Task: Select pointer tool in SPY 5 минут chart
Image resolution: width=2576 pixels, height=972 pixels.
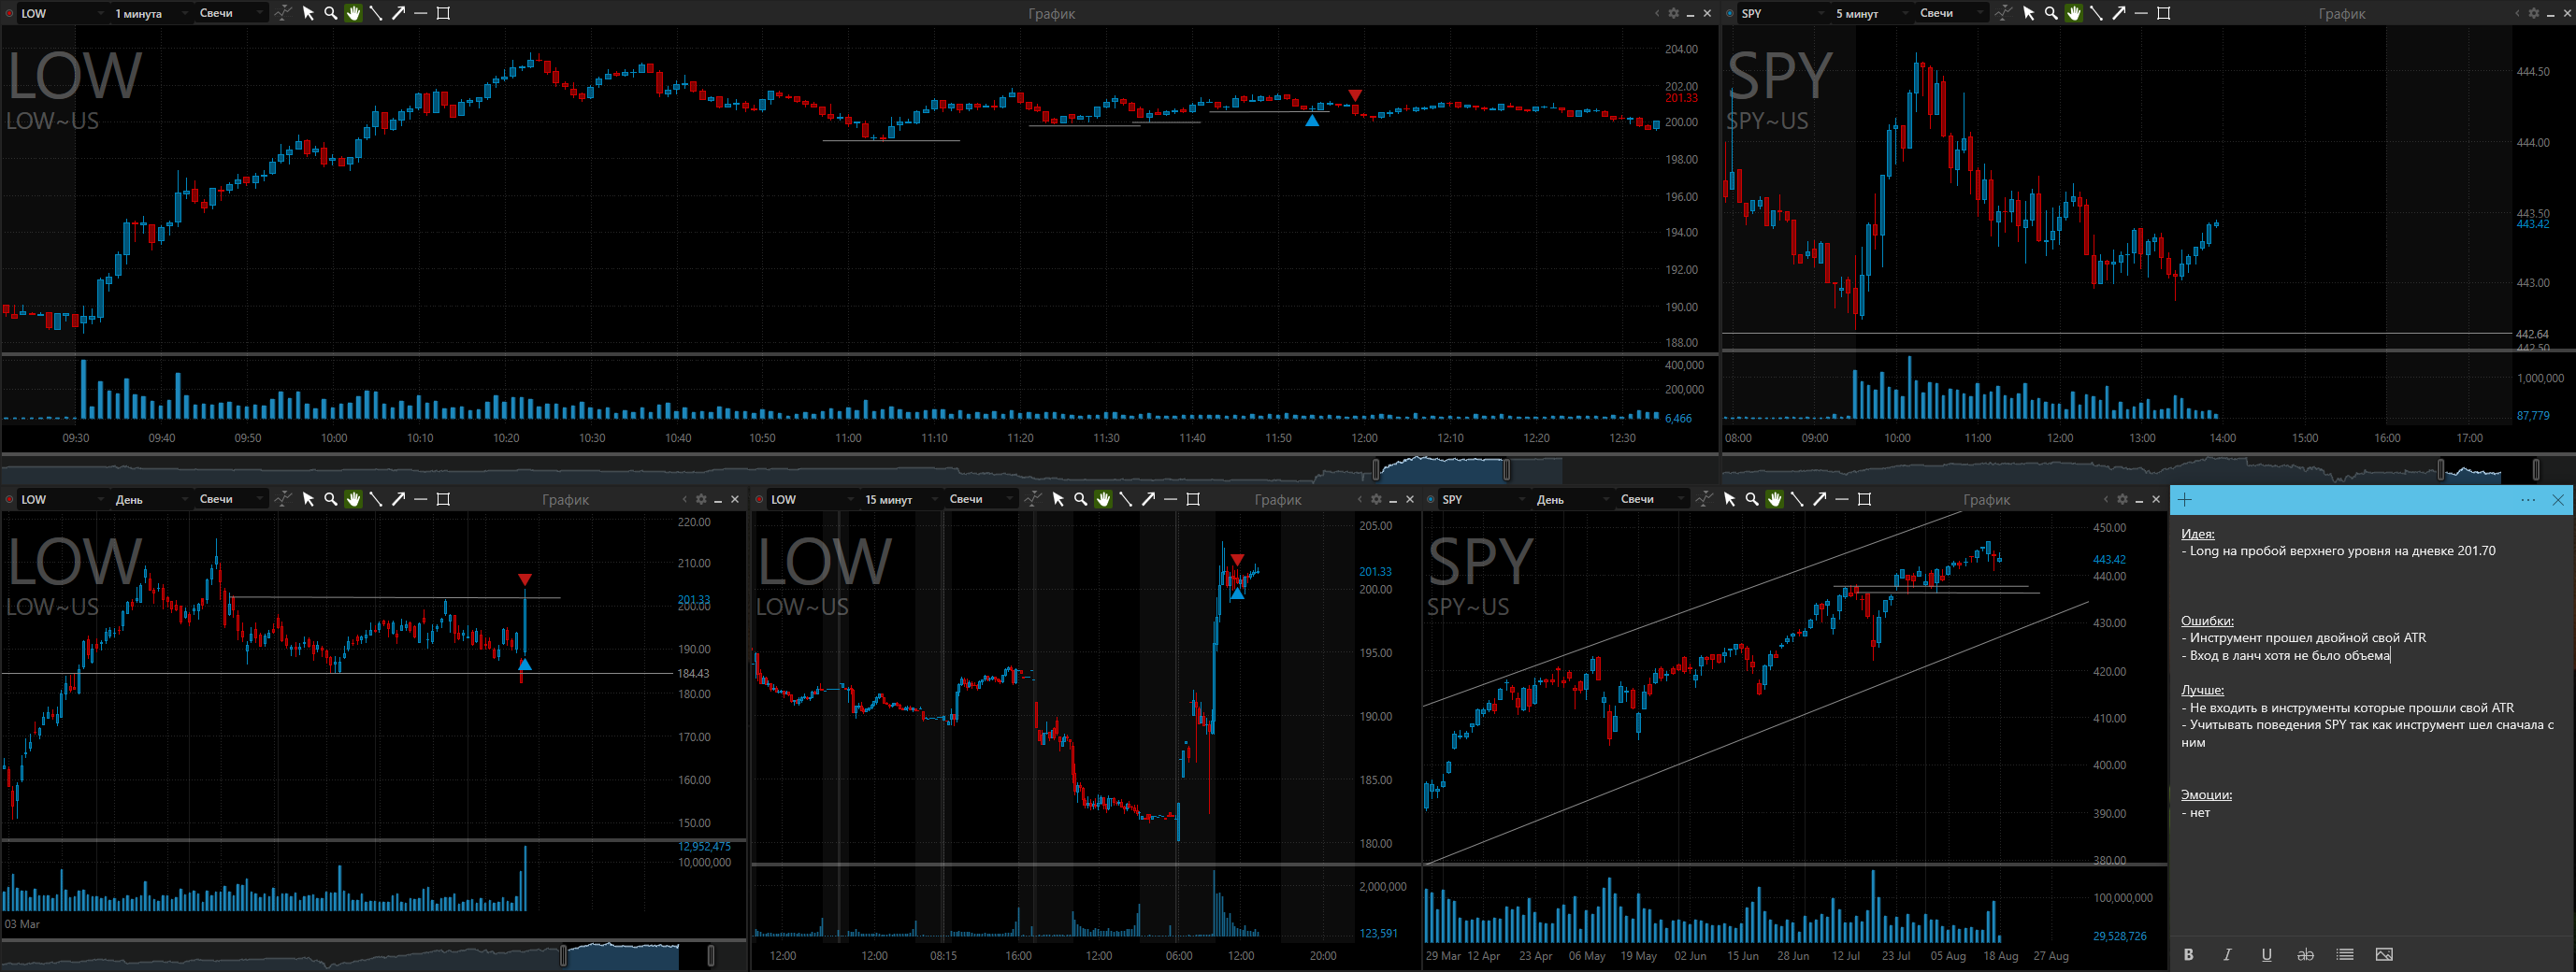Action: click(2028, 13)
